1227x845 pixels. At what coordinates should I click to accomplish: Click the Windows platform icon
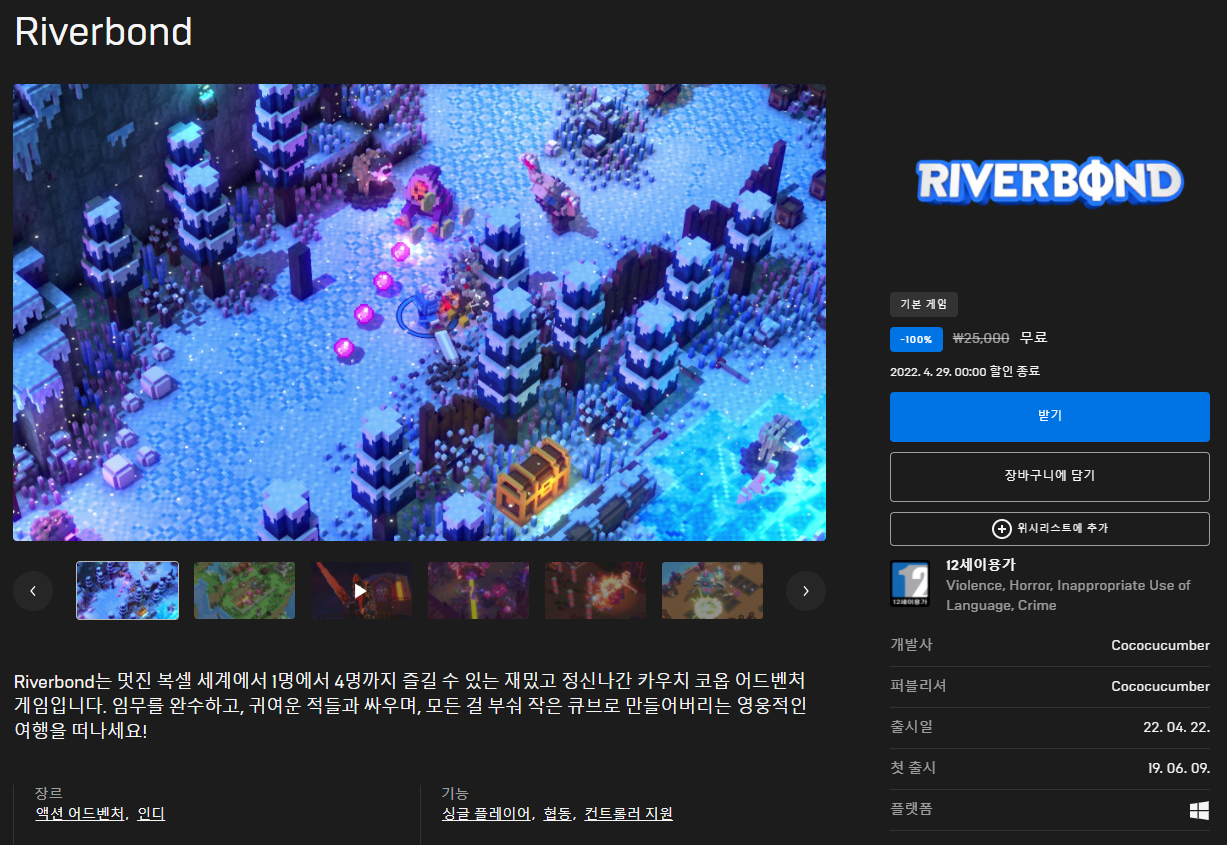click(1200, 810)
